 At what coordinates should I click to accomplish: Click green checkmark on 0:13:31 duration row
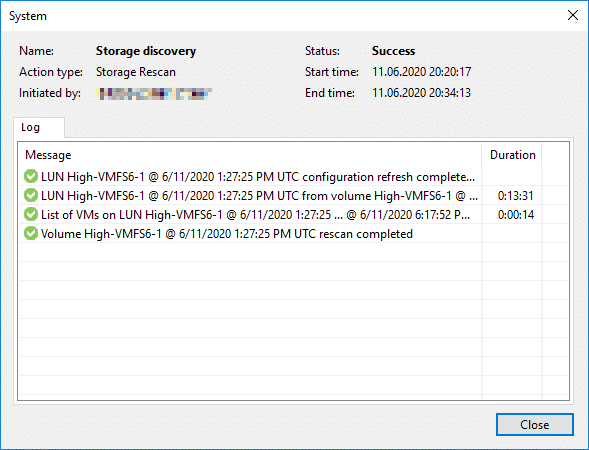pyautogui.click(x=31, y=195)
